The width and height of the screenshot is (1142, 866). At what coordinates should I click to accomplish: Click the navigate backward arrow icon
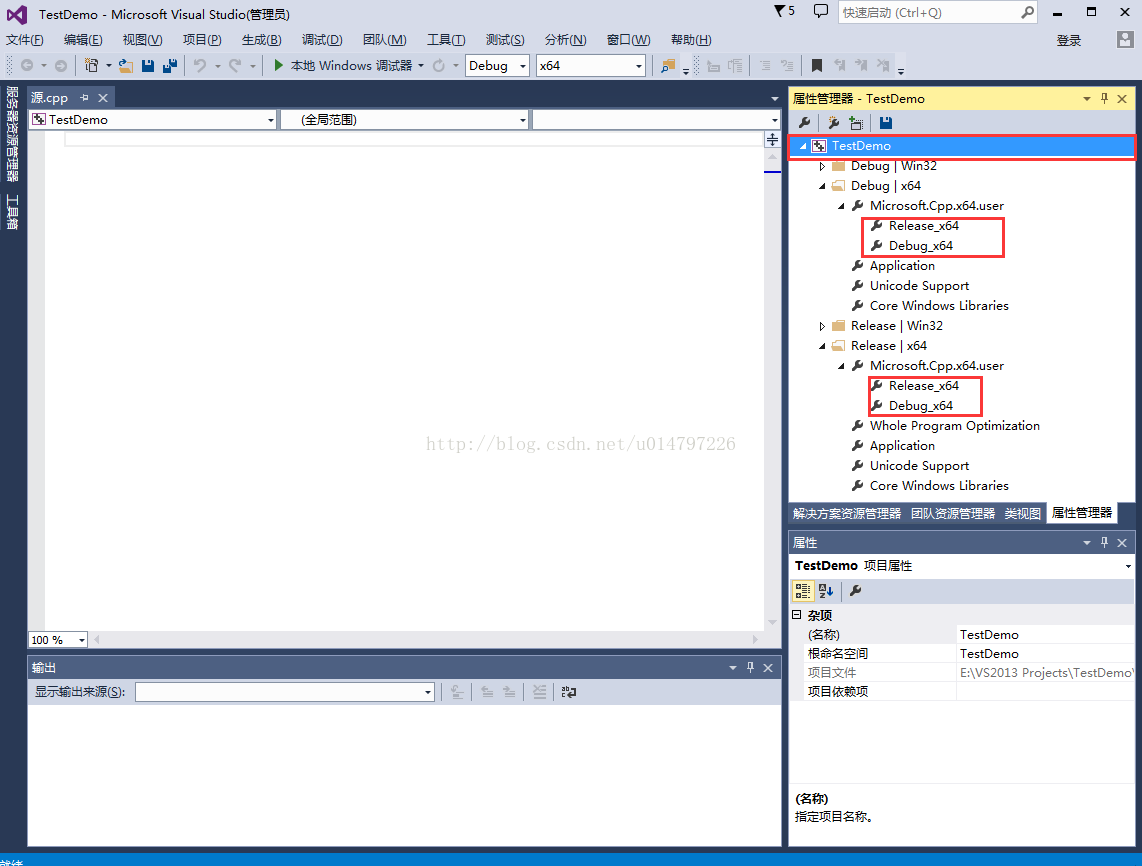27,66
